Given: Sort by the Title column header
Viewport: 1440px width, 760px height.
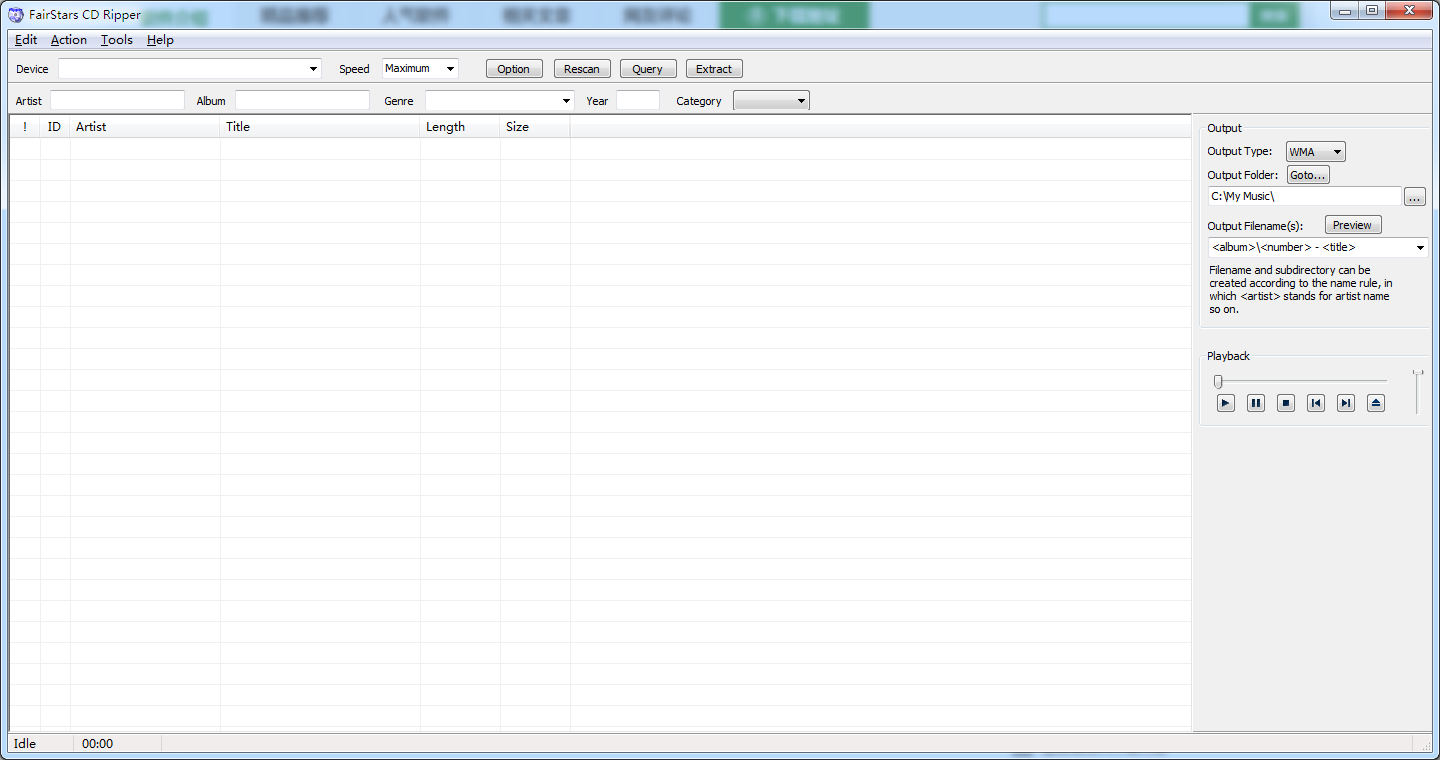Looking at the screenshot, I should [320, 127].
